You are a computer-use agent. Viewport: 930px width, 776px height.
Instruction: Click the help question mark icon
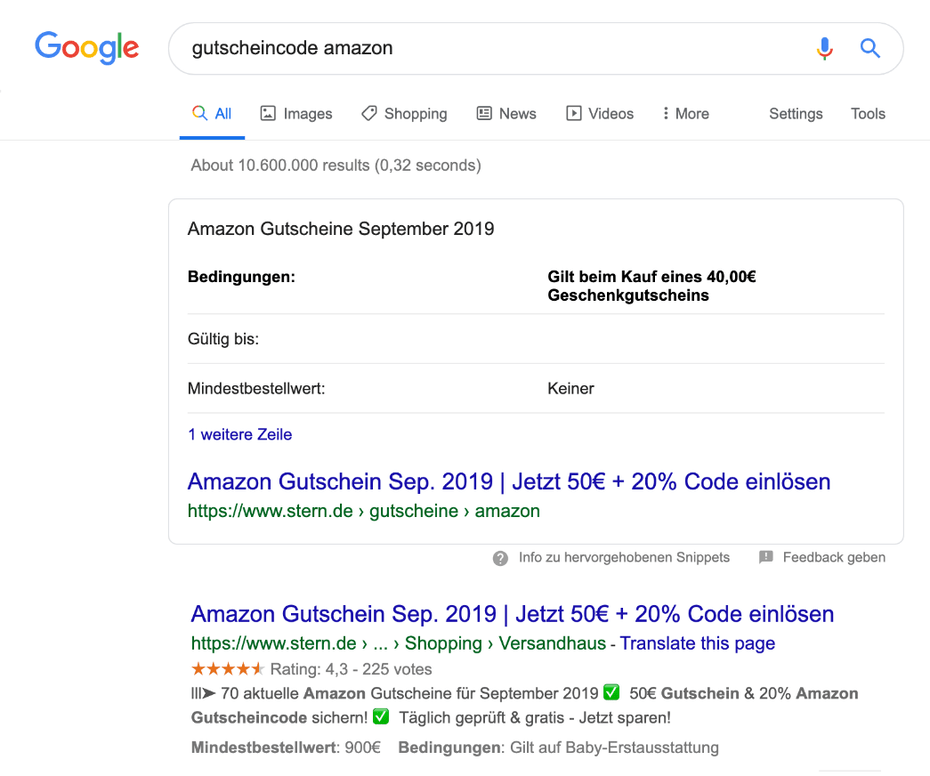tap(500, 558)
